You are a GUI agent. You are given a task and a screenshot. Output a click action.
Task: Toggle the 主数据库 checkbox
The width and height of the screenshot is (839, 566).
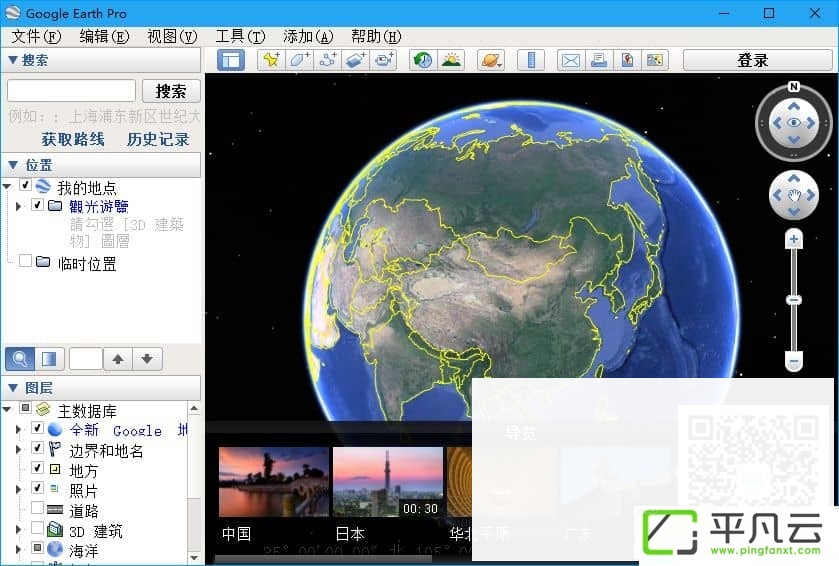25,408
